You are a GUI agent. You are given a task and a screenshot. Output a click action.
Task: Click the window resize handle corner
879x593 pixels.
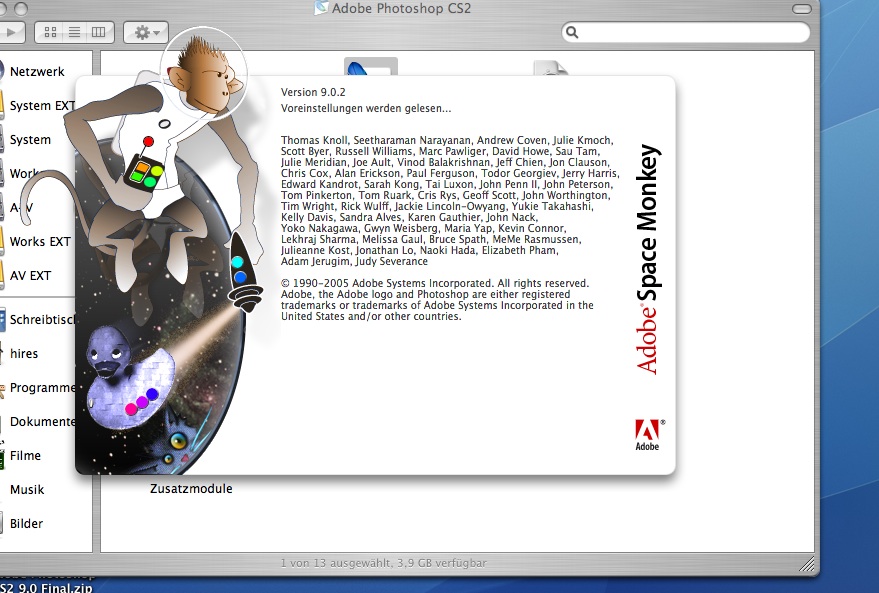pos(809,564)
